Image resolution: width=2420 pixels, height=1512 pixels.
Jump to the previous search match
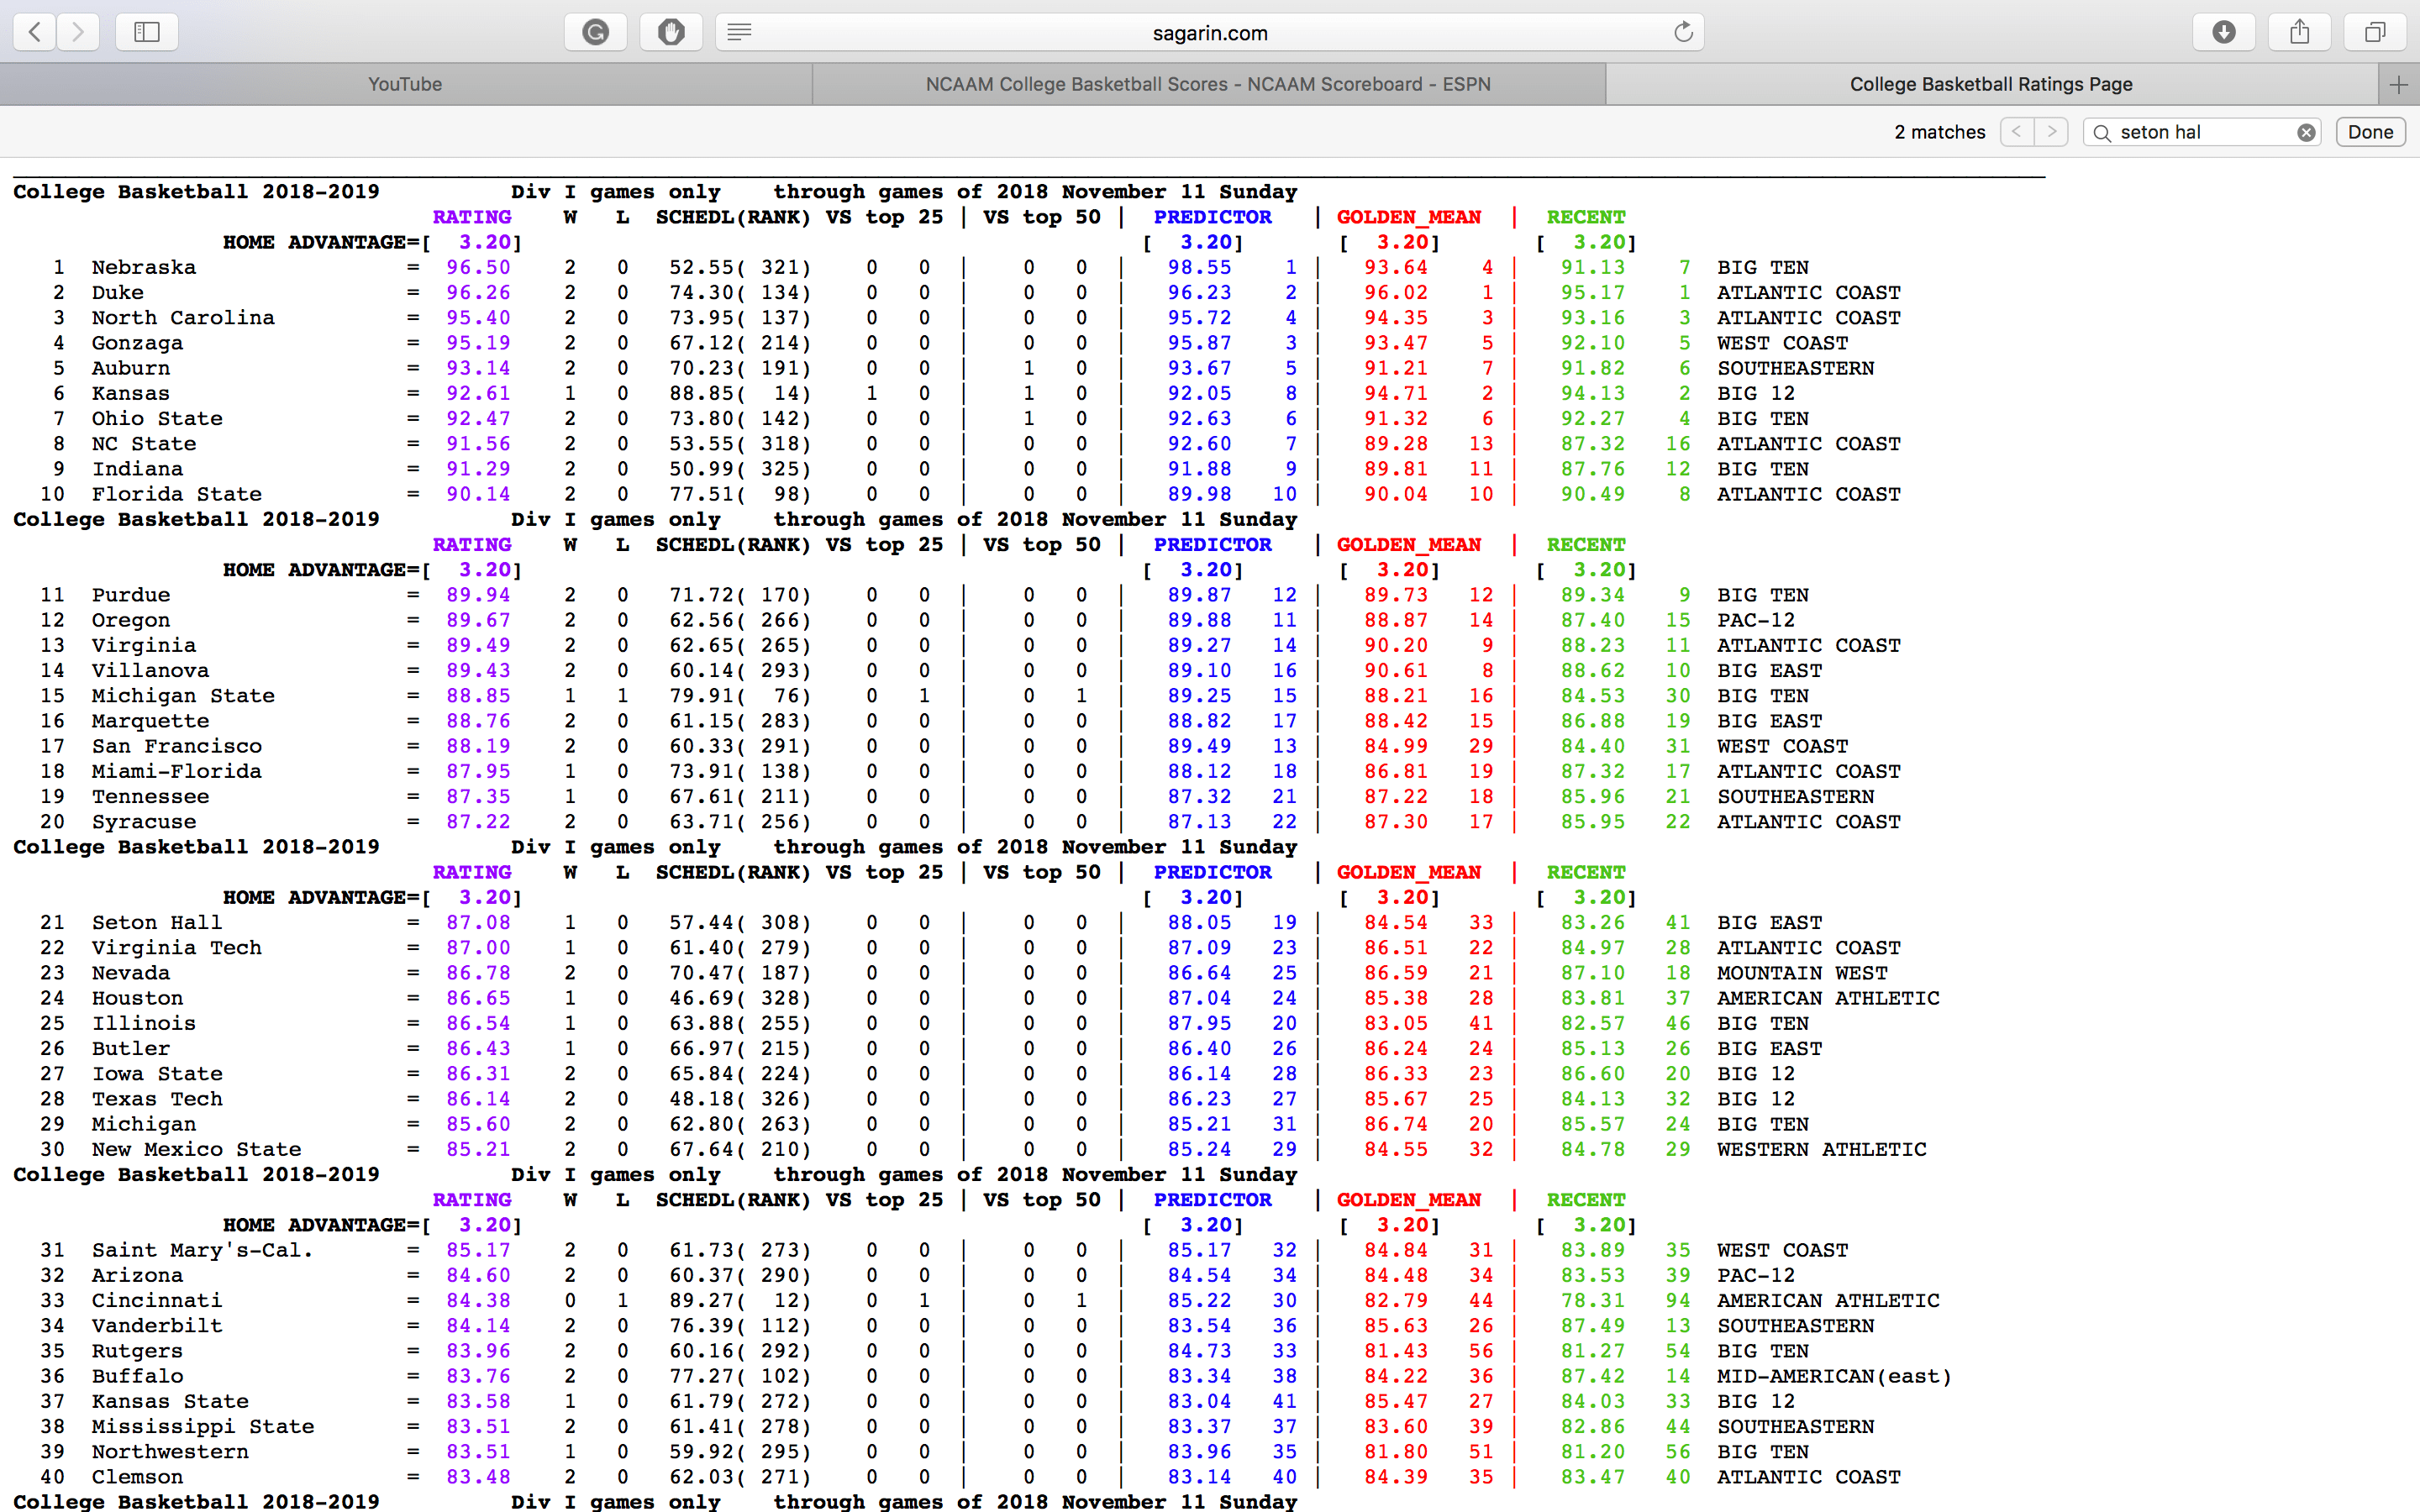[x=2017, y=131]
